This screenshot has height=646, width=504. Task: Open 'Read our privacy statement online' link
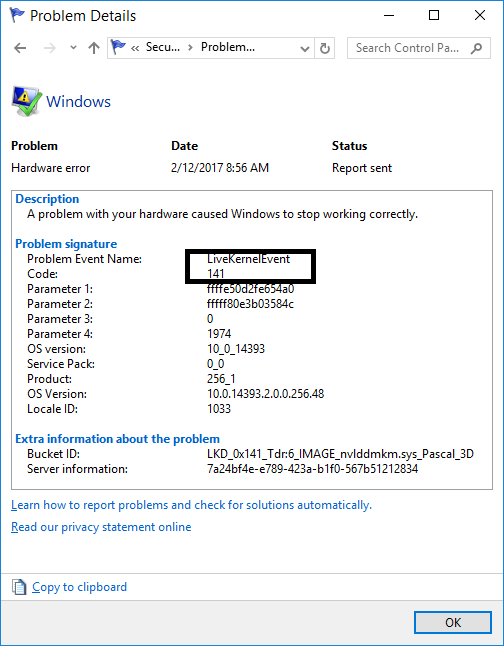(x=101, y=527)
